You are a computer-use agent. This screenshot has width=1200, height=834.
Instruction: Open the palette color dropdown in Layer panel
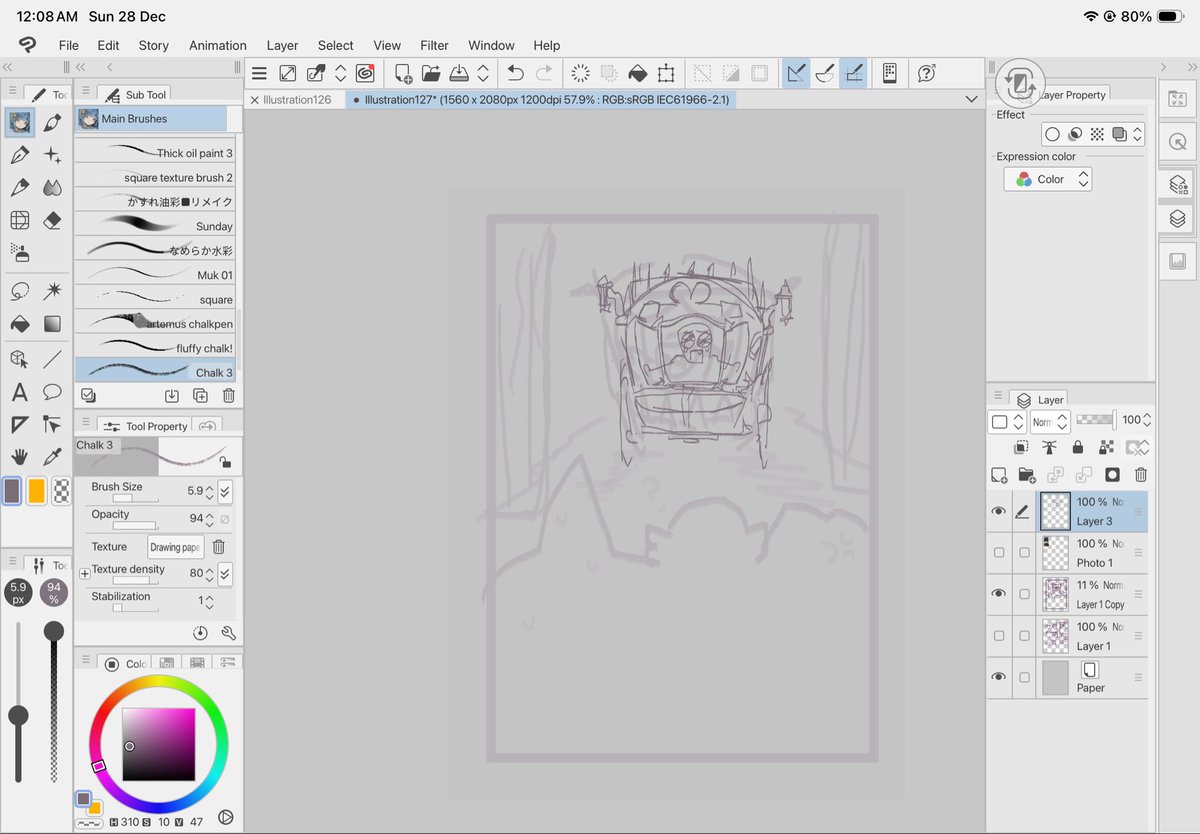pyautogui.click(x=1006, y=422)
